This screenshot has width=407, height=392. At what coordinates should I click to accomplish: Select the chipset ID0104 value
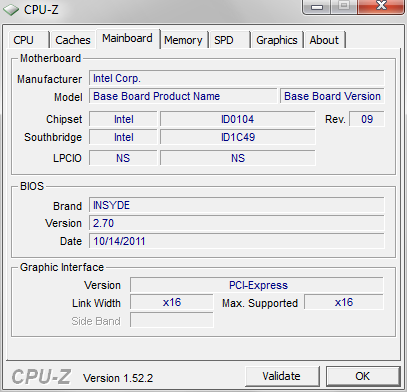click(x=237, y=119)
